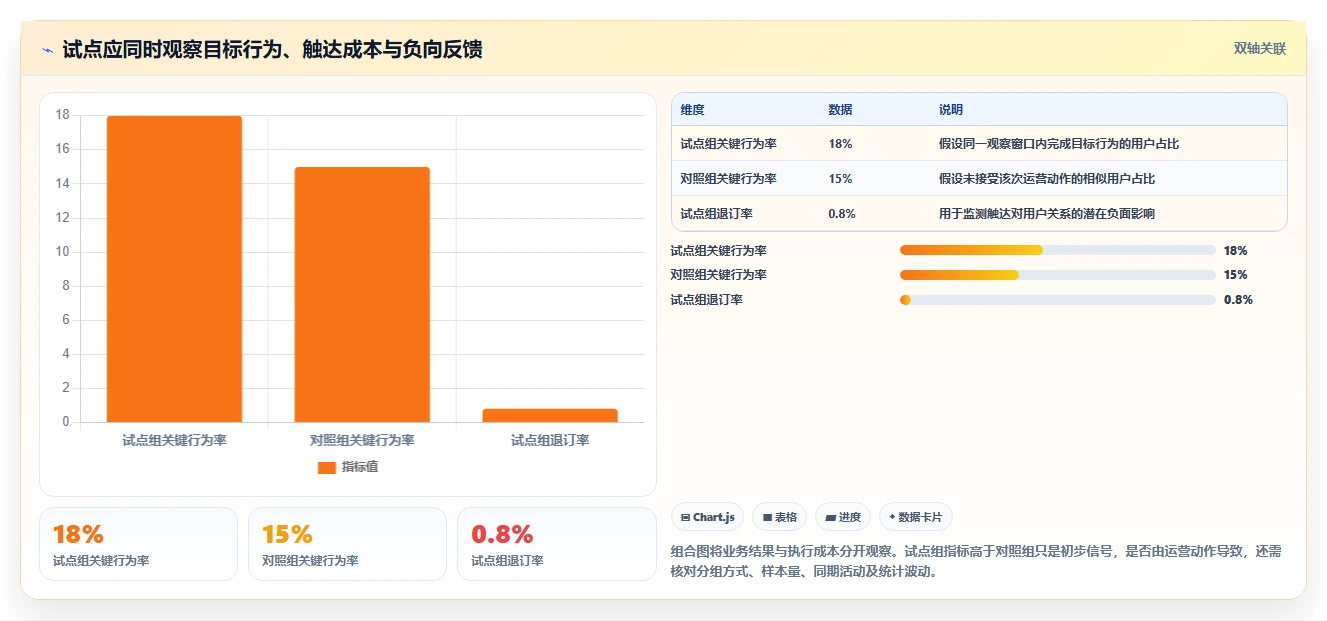Click the 试点组退订率 x-axis label
The width and height of the screenshot is (1327, 621).
click(550, 440)
